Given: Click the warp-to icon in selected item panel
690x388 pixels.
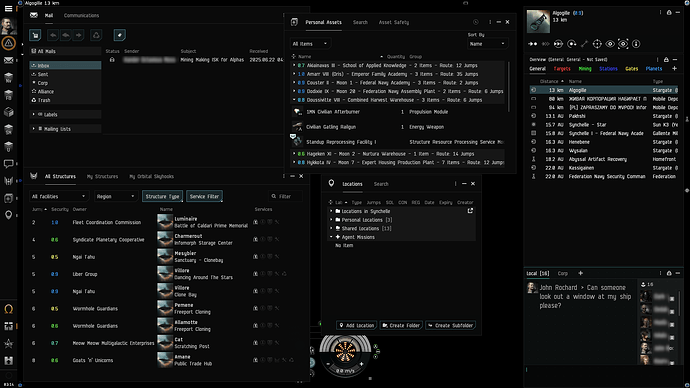Looking at the screenshot, I should [546, 44].
